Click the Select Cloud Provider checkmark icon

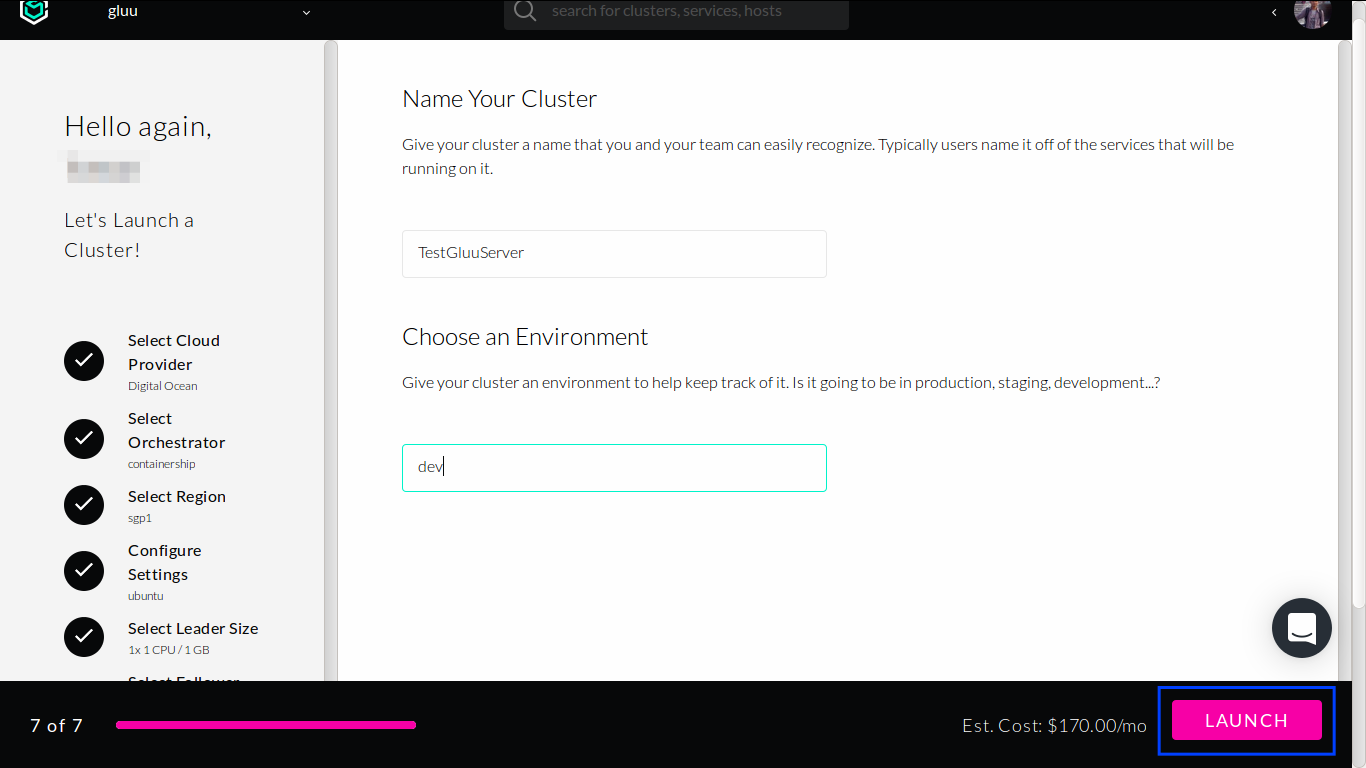[84, 361]
